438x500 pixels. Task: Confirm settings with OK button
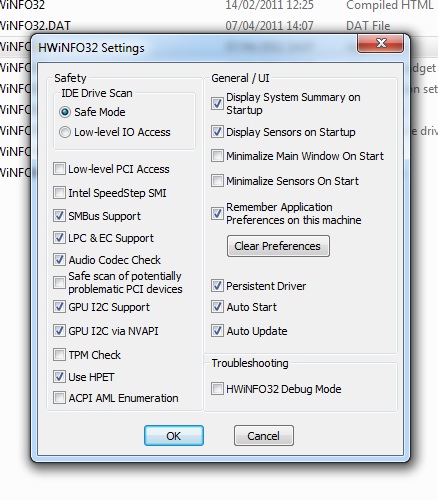(x=174, y=436)
